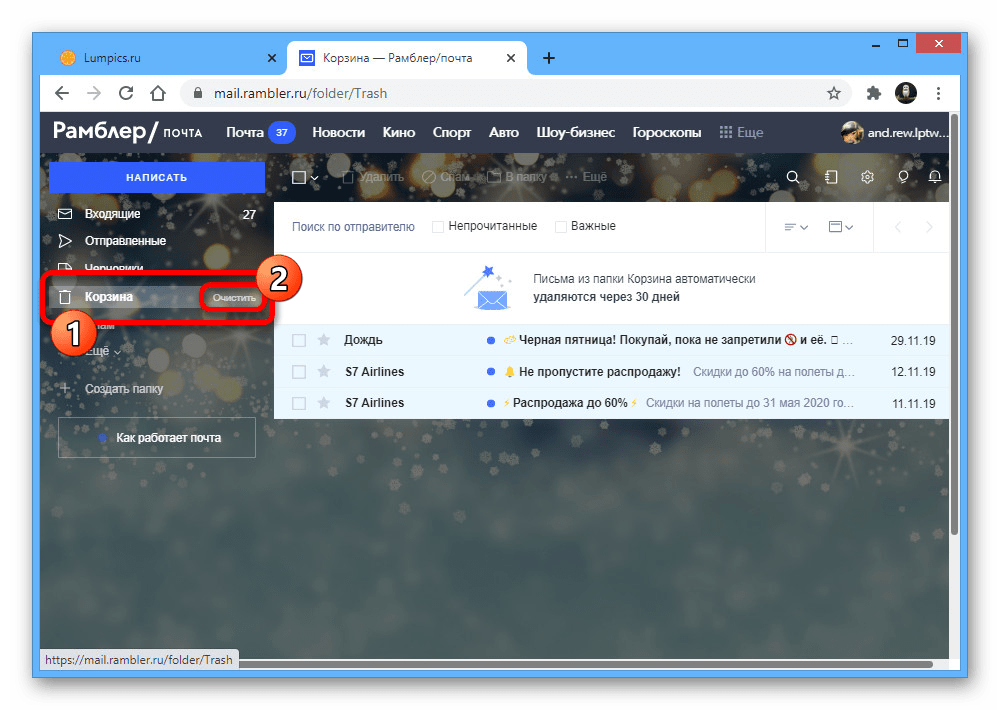Click the notifications bell icon
The image size is (1000, 710).
pyautogui.click(x=935, y=177)
